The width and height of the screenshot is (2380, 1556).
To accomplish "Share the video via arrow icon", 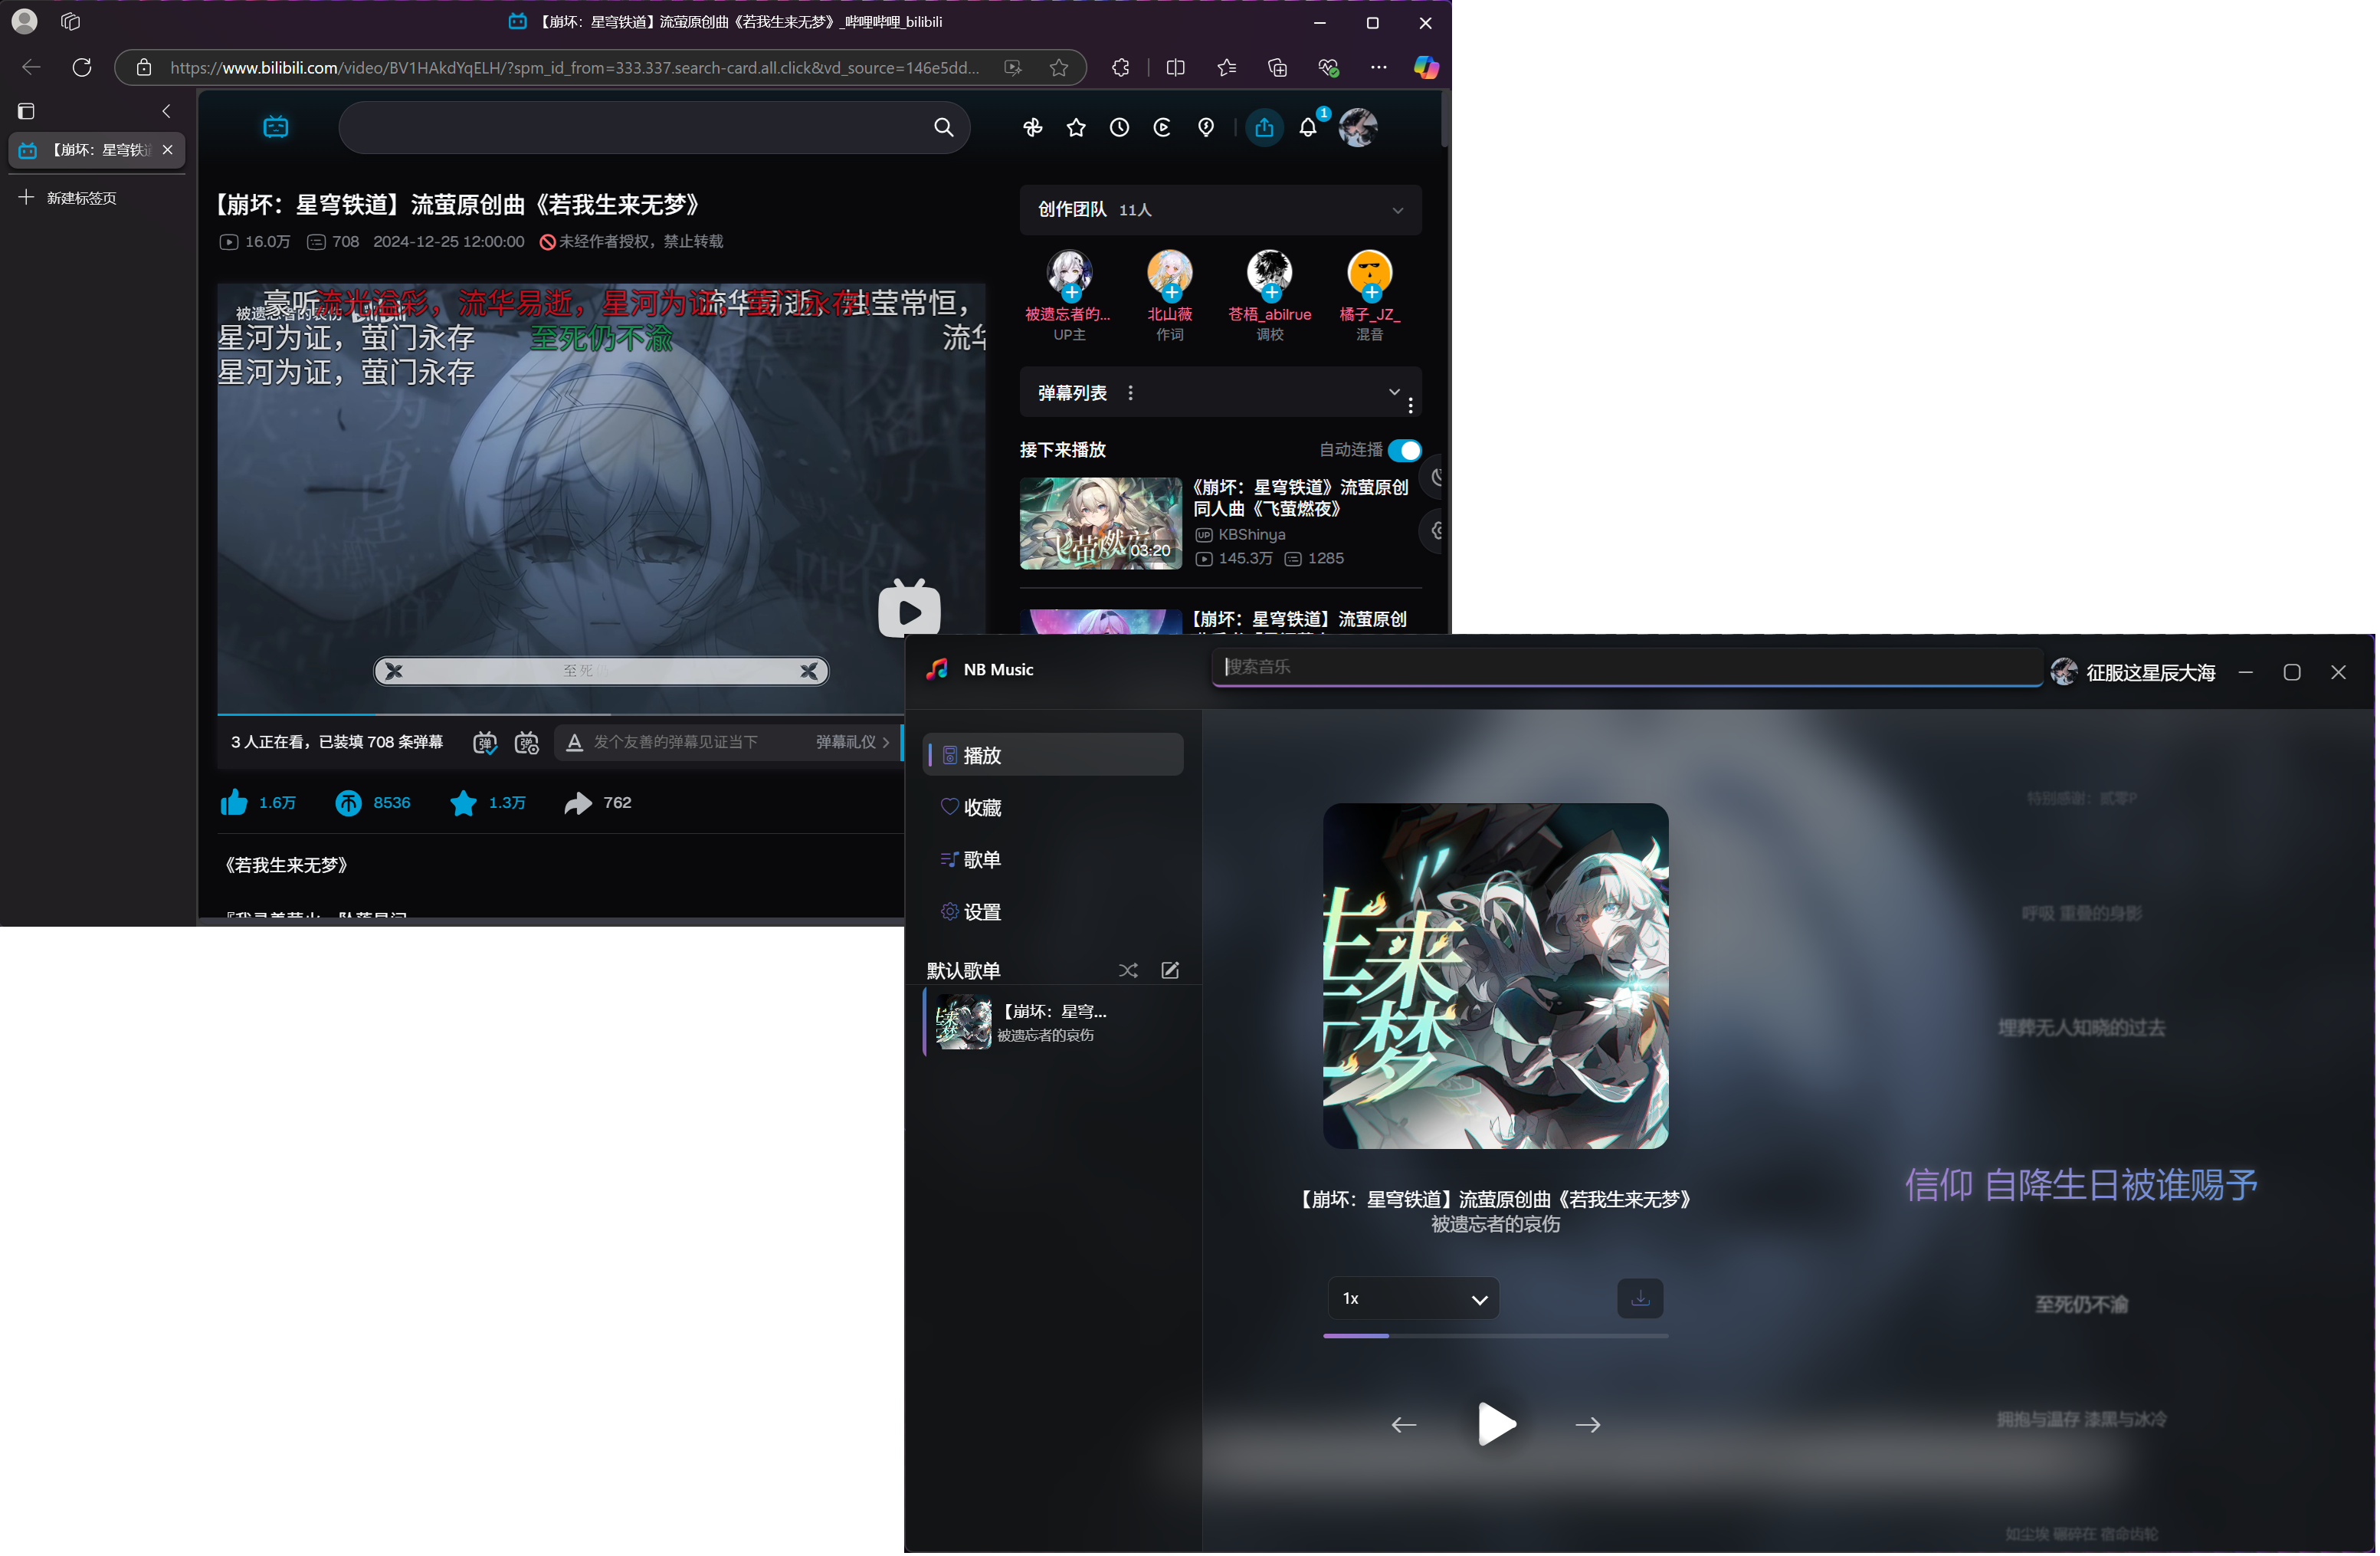I will [579, 803].
